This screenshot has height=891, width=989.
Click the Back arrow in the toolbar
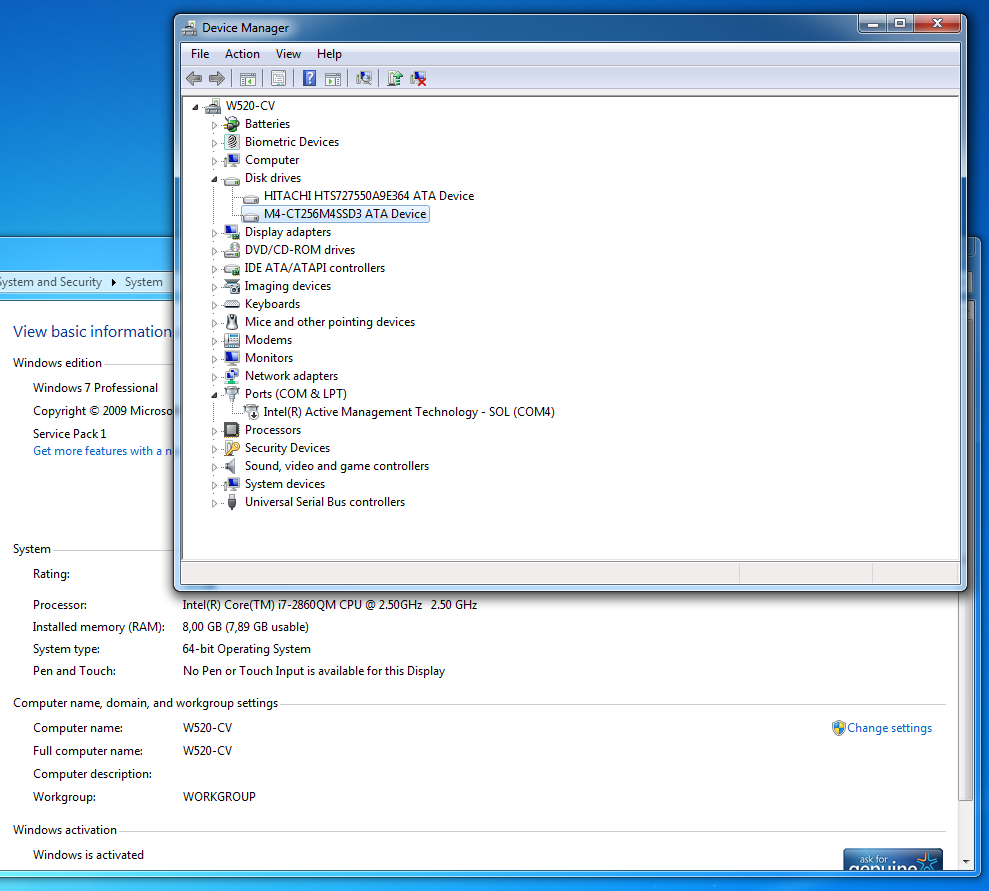click(194, 79)
